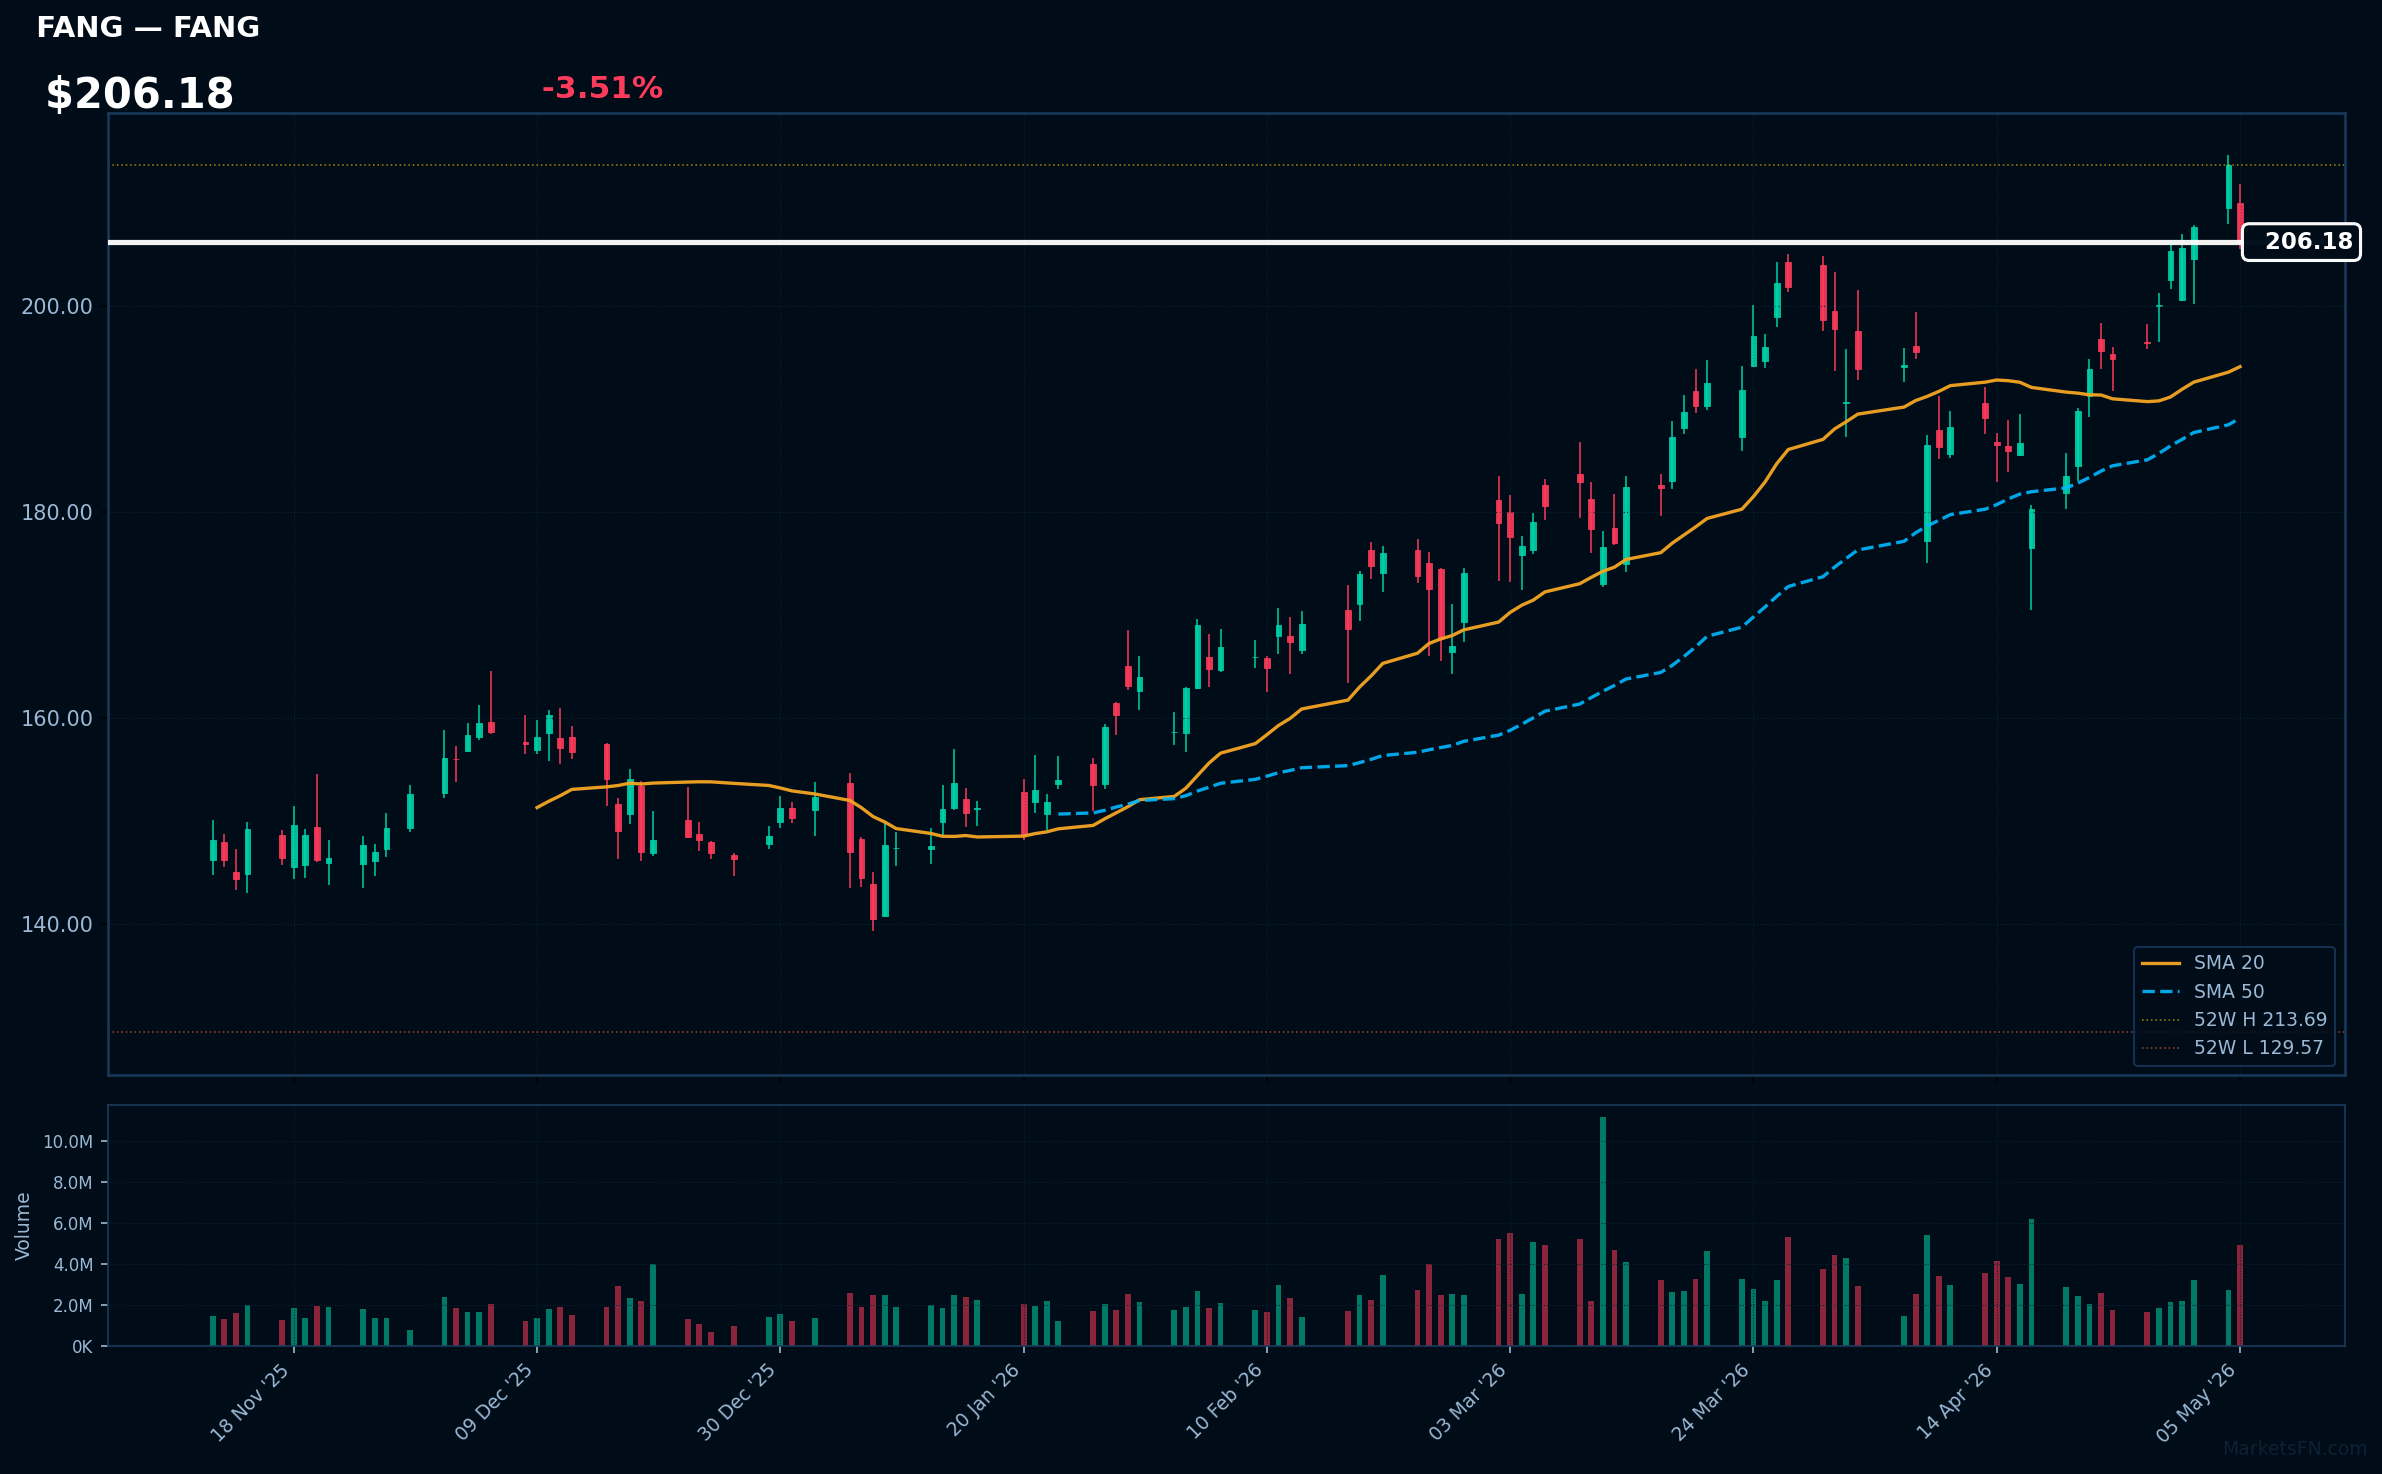Click the $206.18 current price heading
The width and height of the screenshot is (2382, 1474).
click(x=140, y=94)
